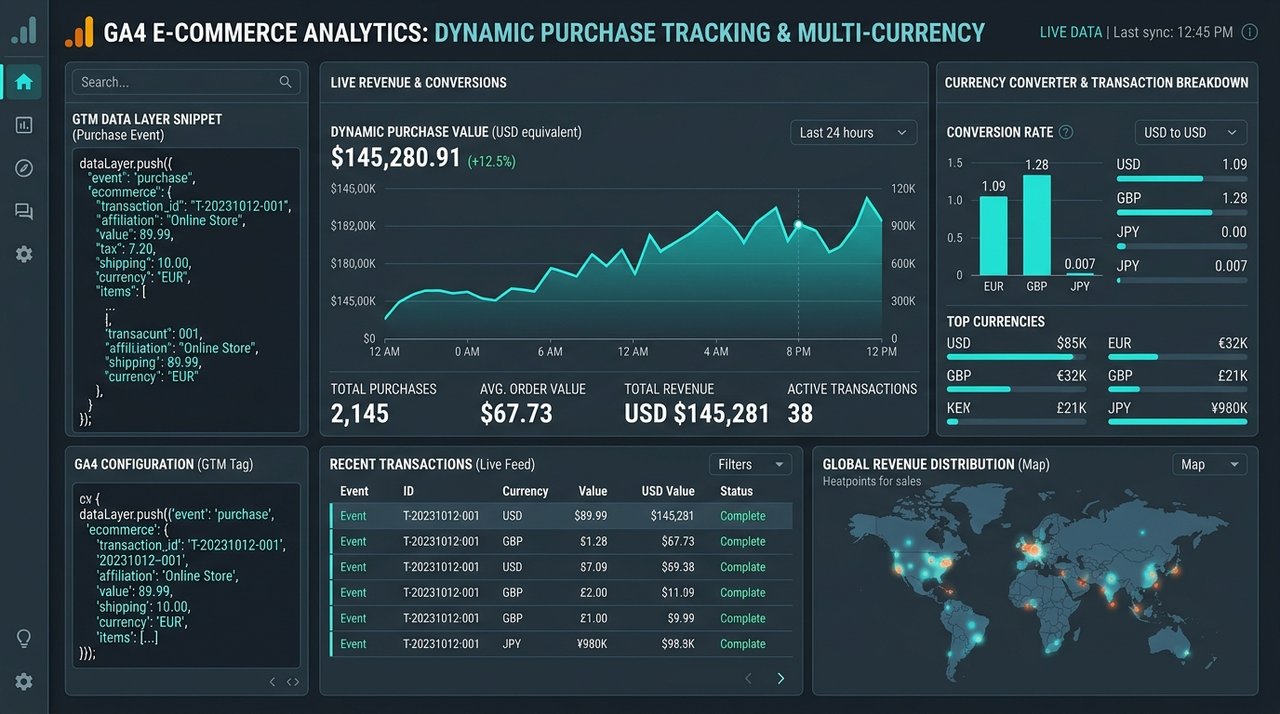
Task: Click the $145,280.91 dynamic purchase value
Action: coord(396,157)
